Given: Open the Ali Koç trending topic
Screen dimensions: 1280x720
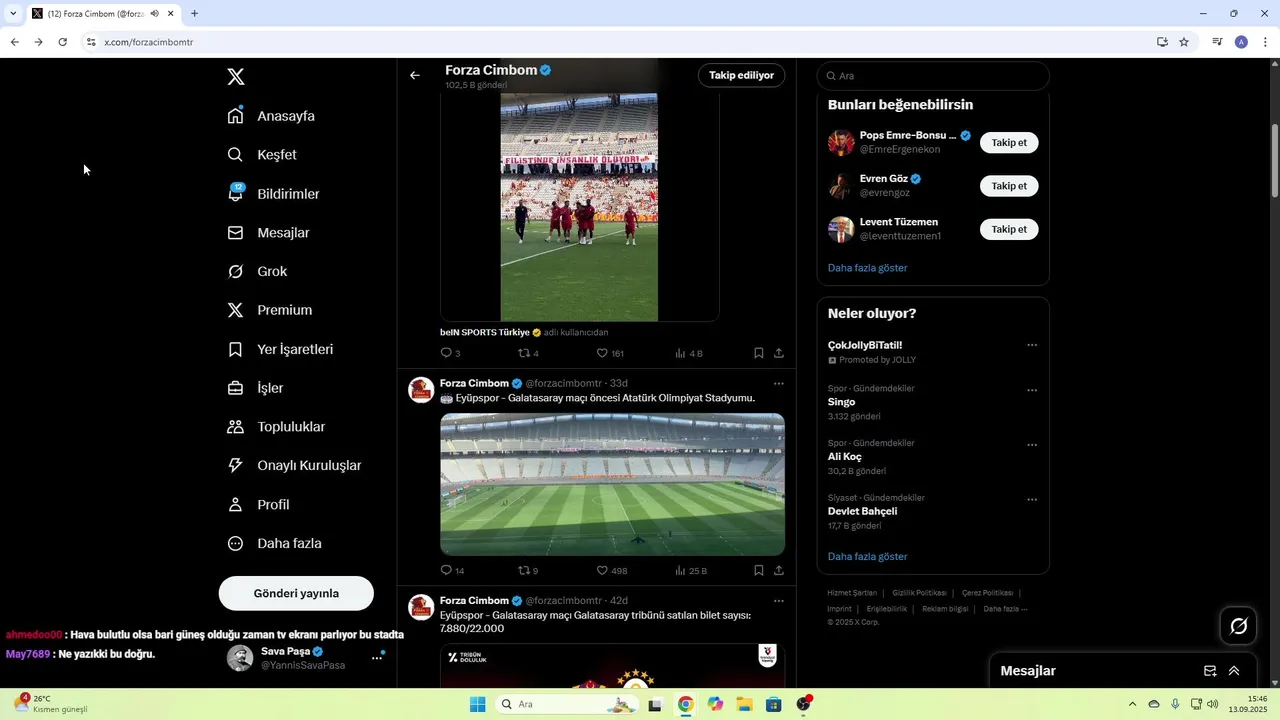Looking at the screenshot, I should (845, 456).
